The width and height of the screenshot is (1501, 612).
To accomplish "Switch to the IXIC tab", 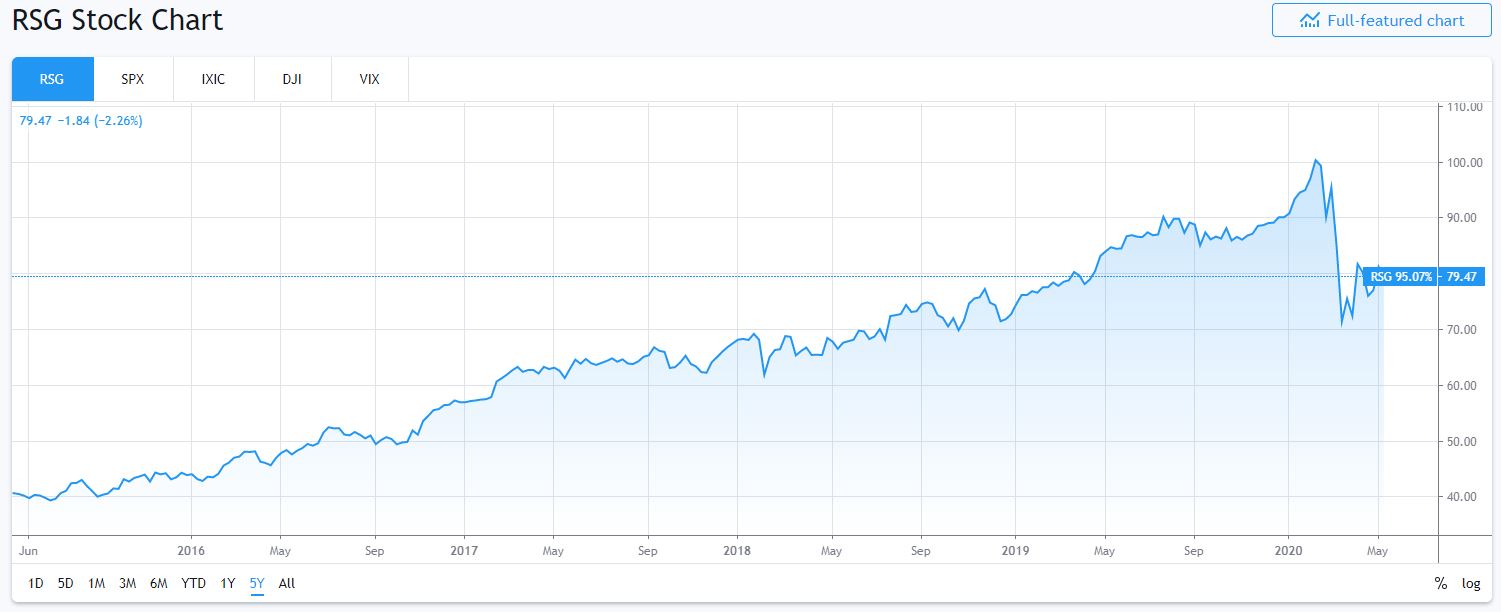I will [213, 79].
